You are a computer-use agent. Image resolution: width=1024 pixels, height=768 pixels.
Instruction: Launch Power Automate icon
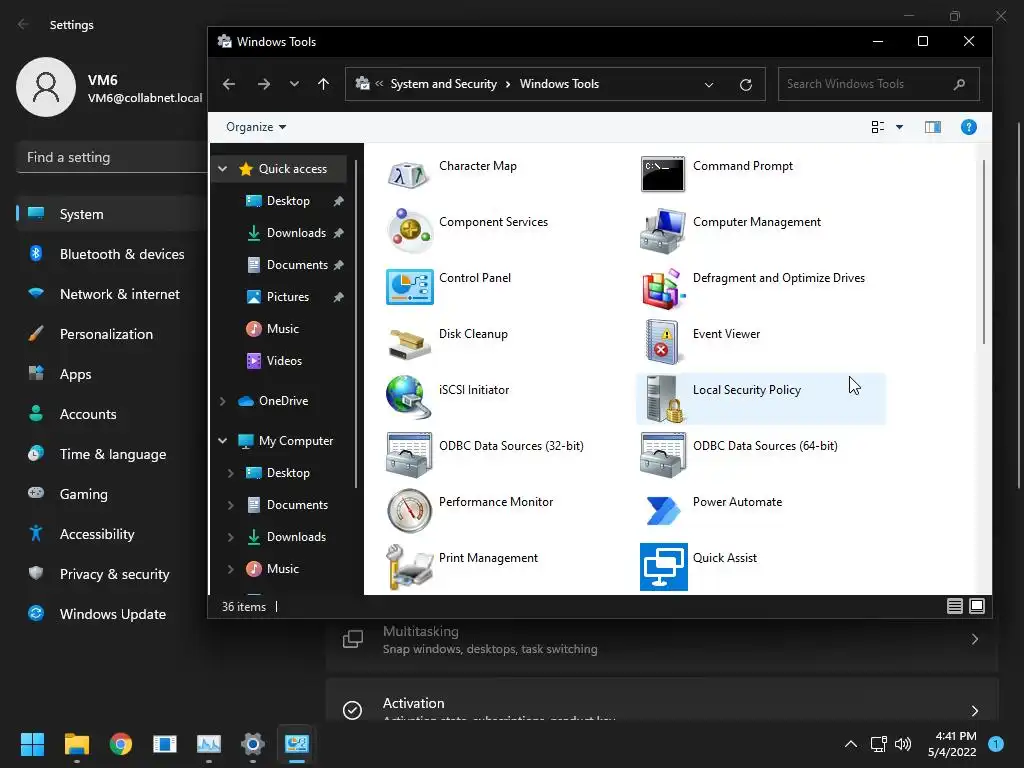pos(663,511)
